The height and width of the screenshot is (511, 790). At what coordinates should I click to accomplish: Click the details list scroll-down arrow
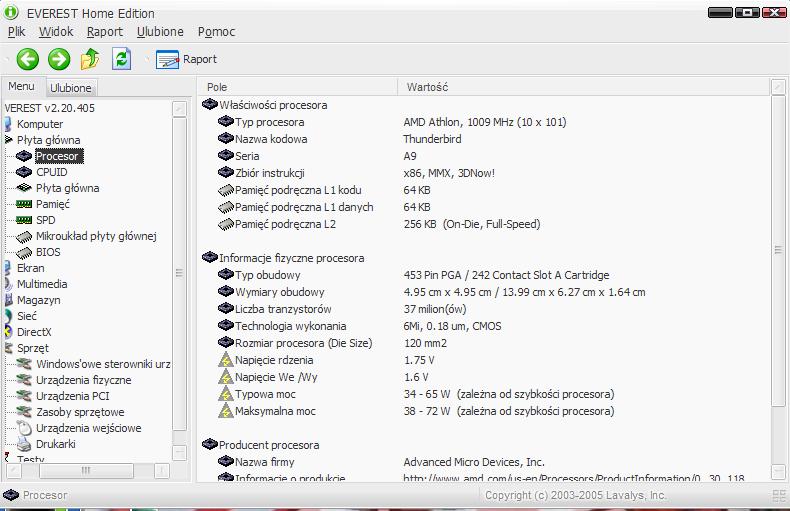pyautogui.click(x=778, y=471)
